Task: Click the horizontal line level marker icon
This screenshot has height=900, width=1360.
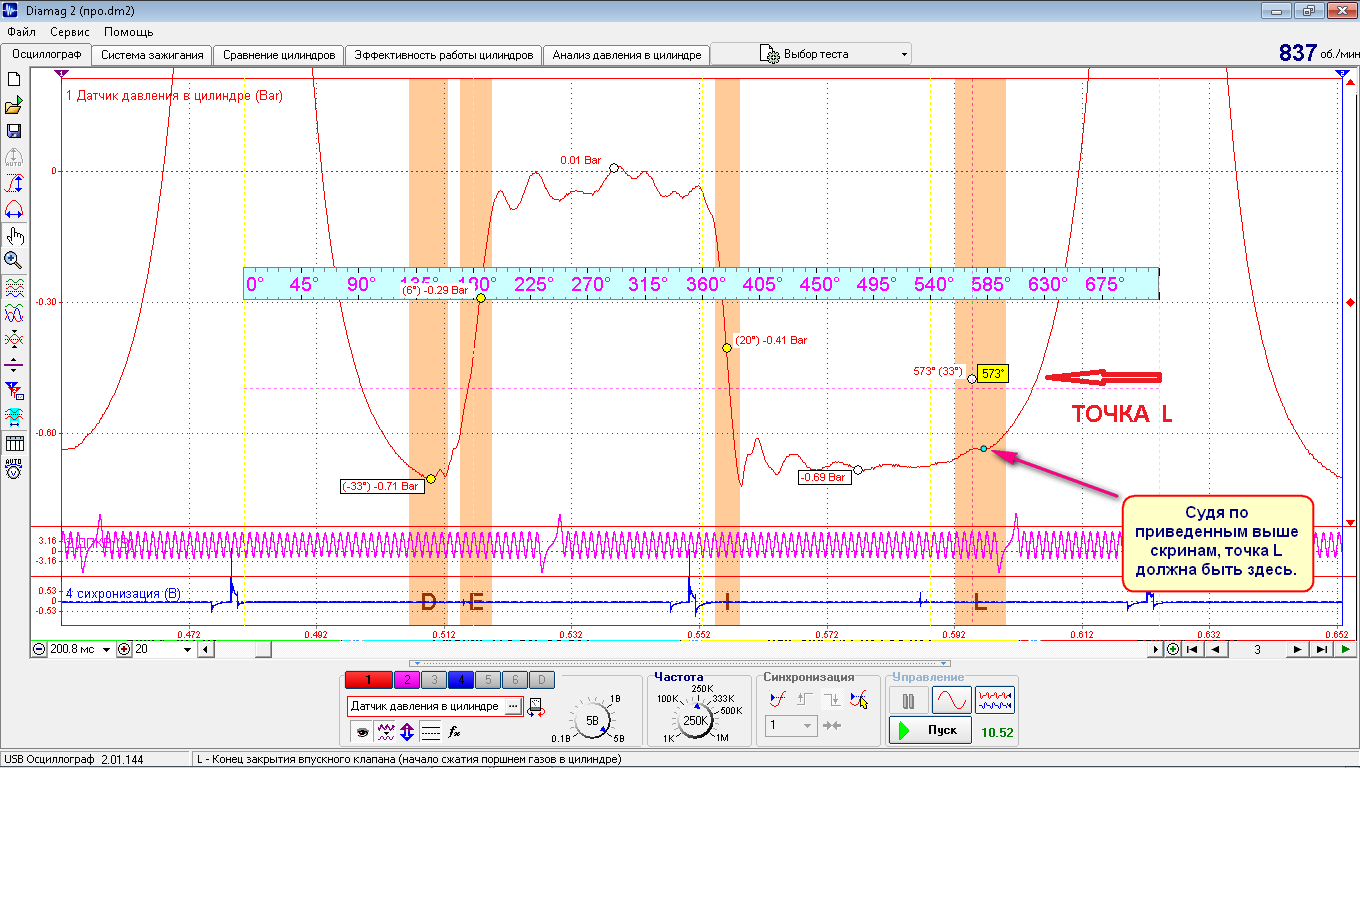Action: pyautogui.click(x=14, y=365)
